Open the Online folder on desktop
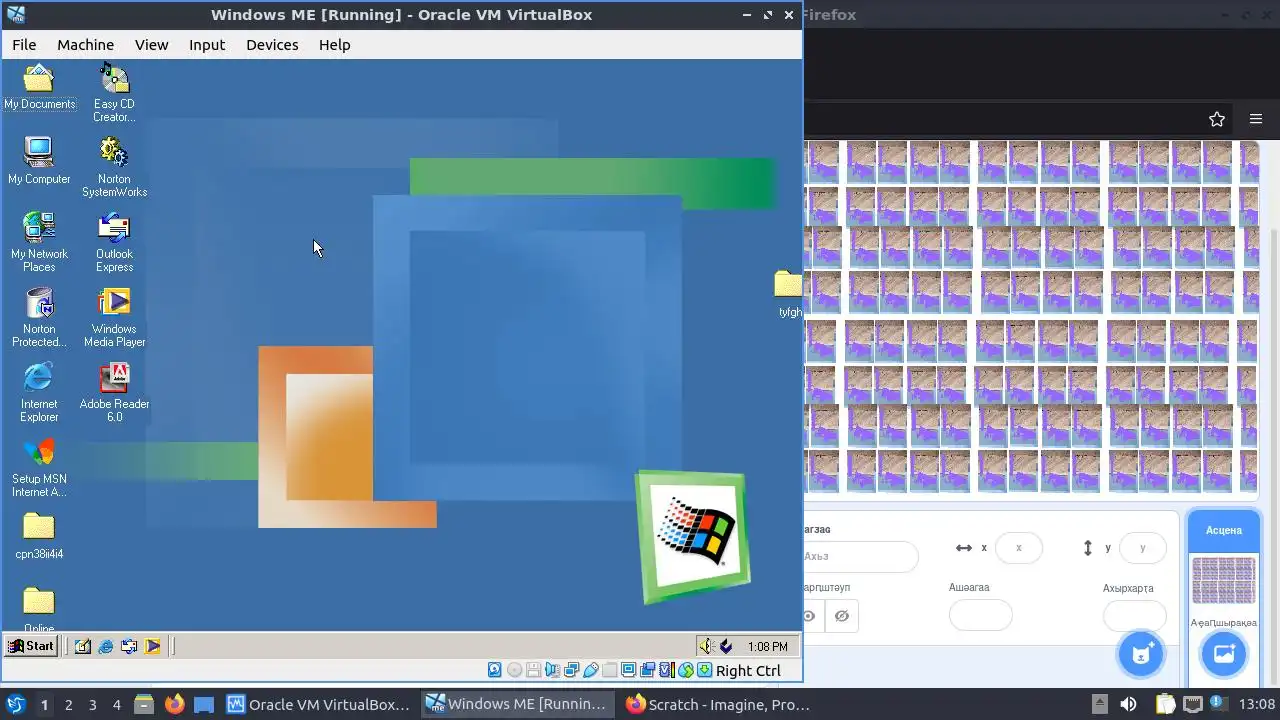 click(x=39, y=609)
